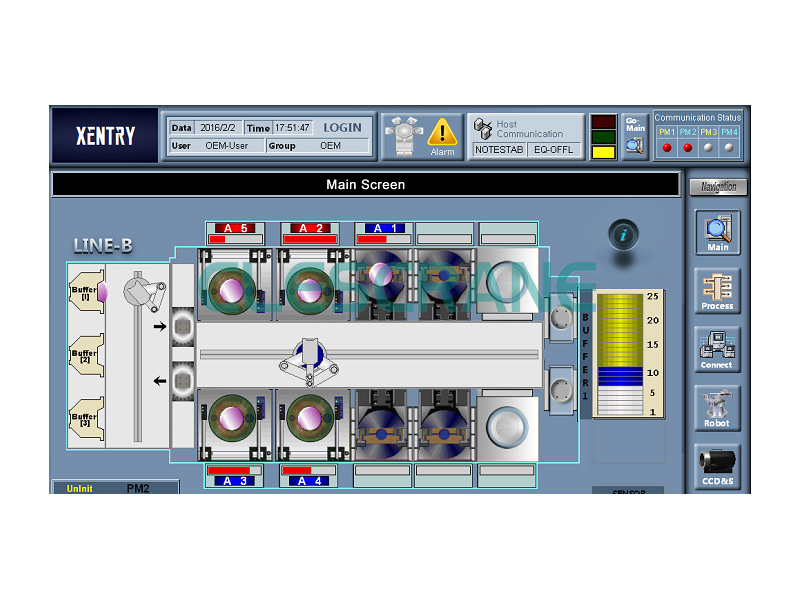Click the UnInit PM2 status bar
Screen dimensions: 800x600
point(116,488)
